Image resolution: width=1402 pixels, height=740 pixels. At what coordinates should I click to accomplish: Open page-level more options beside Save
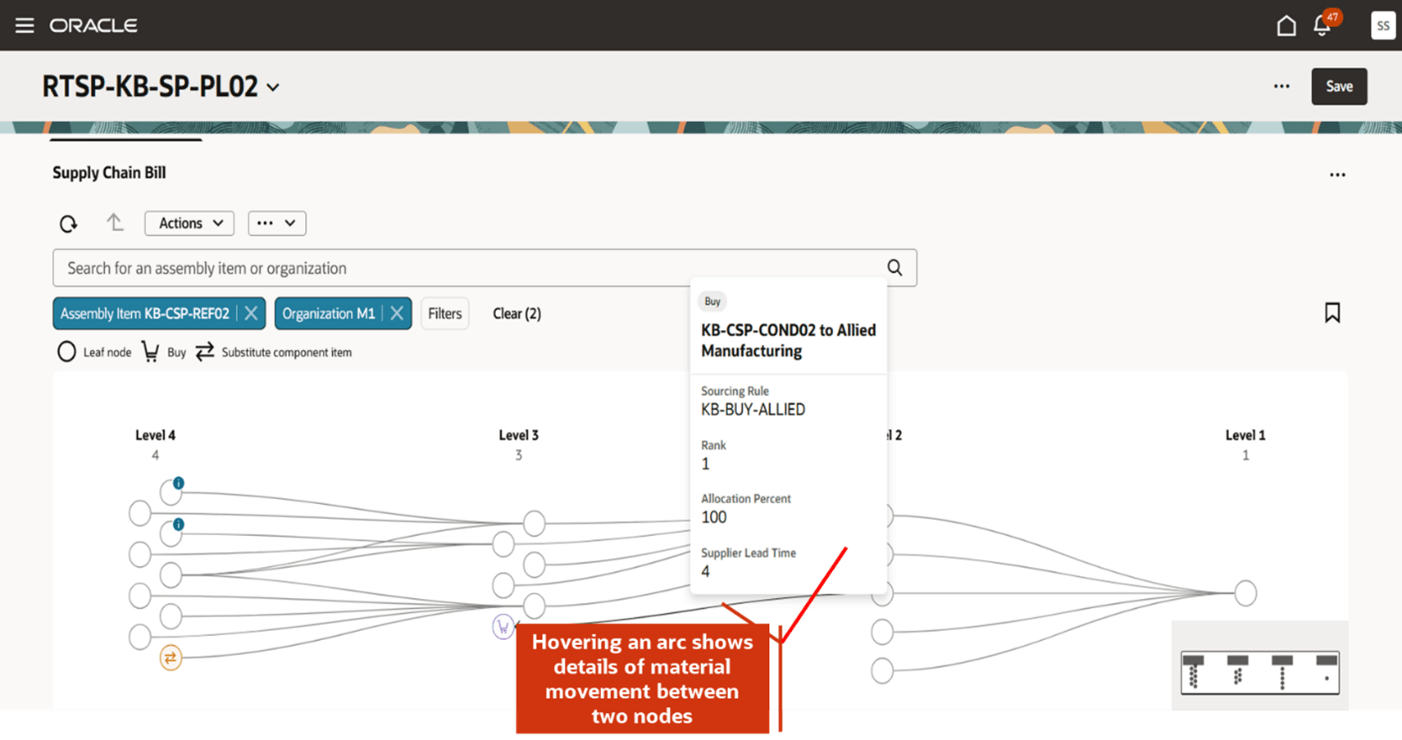1281,86
